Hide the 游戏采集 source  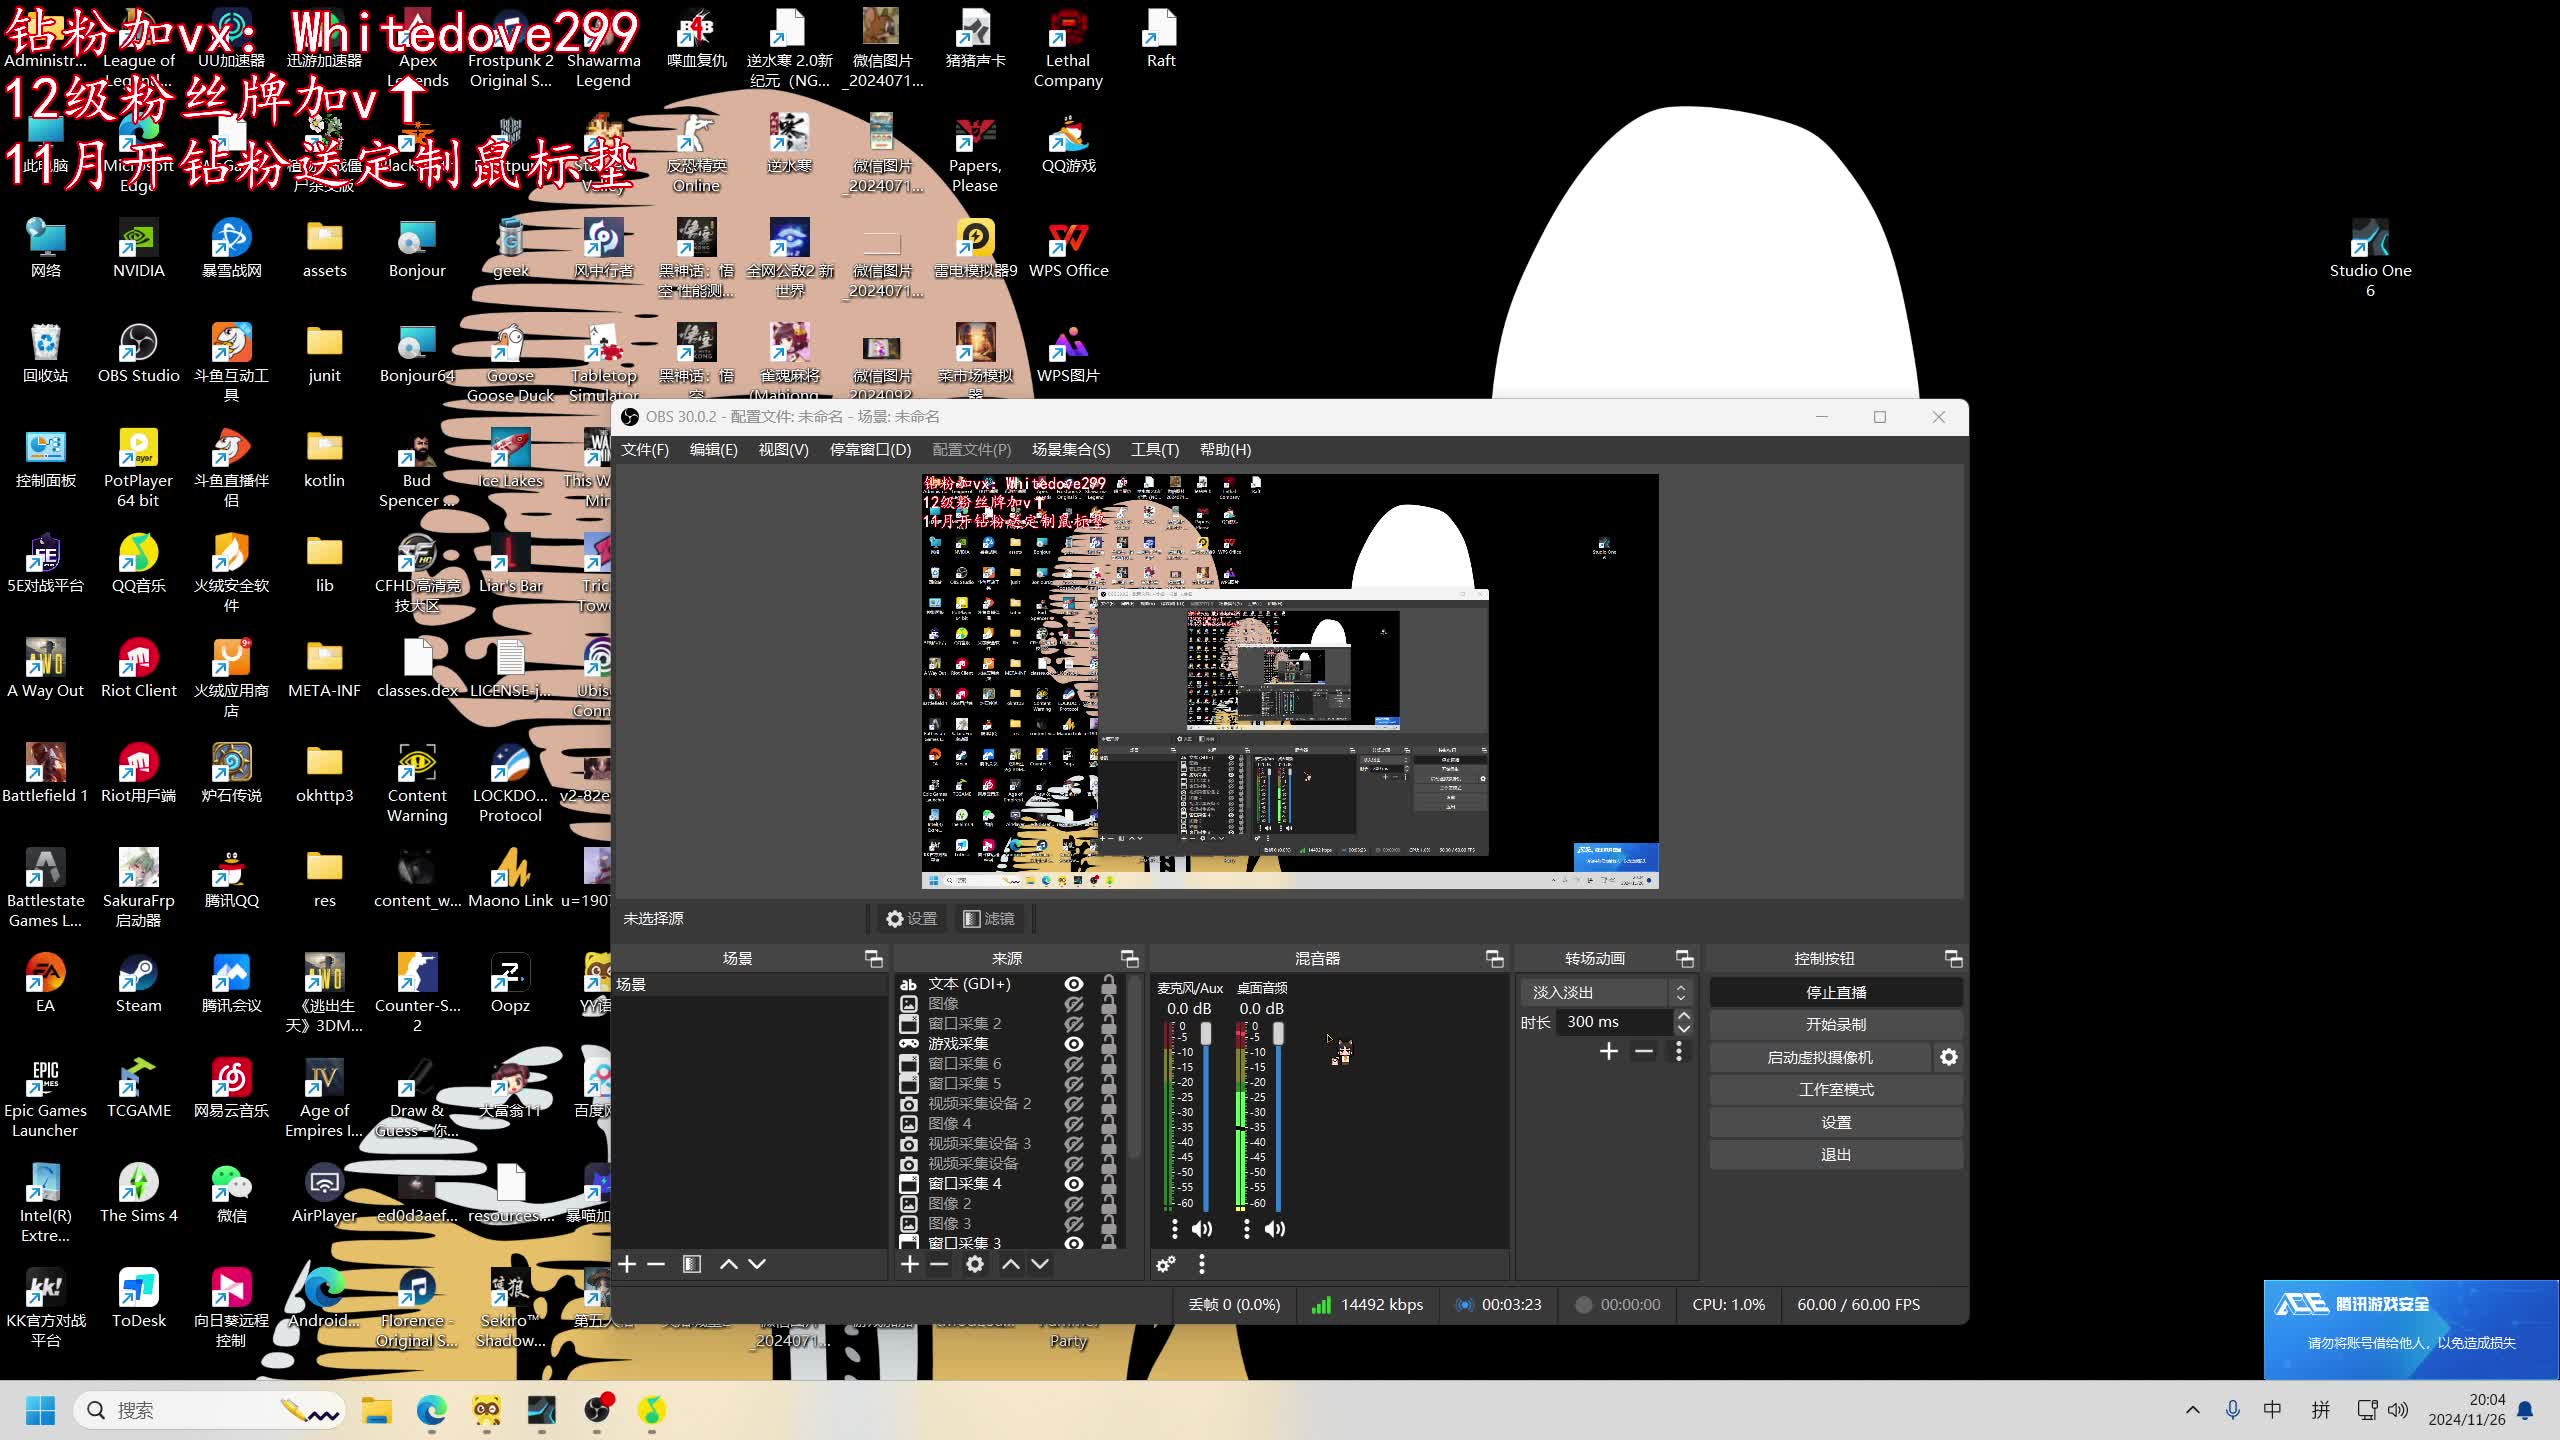(x=1074, y=1044)
